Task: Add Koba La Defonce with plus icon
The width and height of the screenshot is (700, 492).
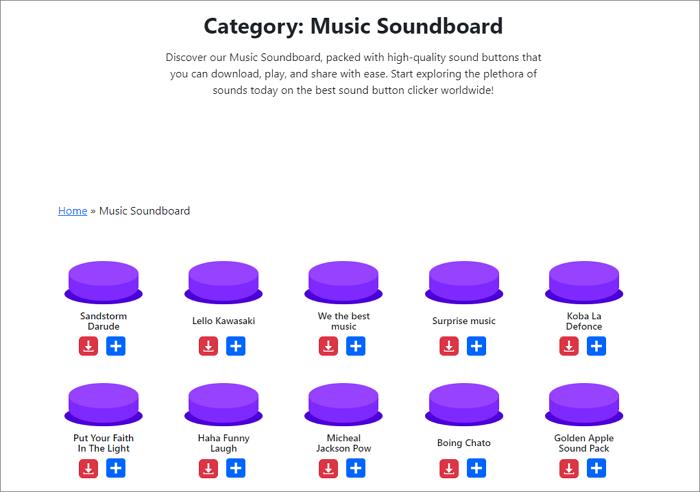Action: pos(596,346)
